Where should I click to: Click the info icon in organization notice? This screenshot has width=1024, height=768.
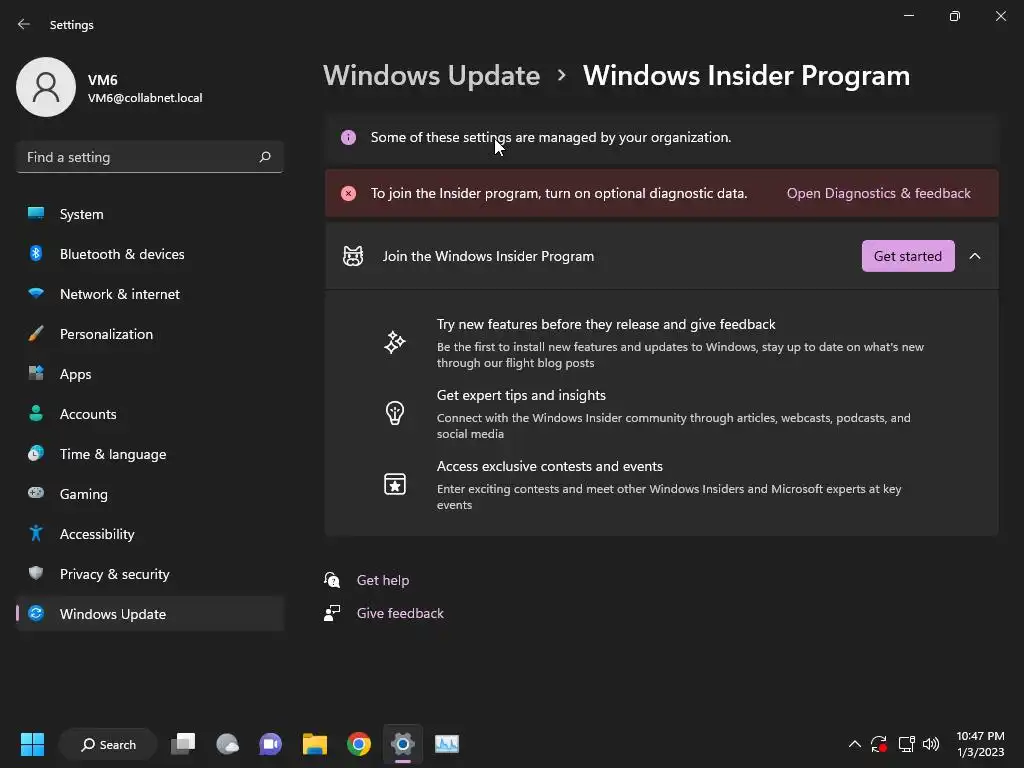click(349, 137)
